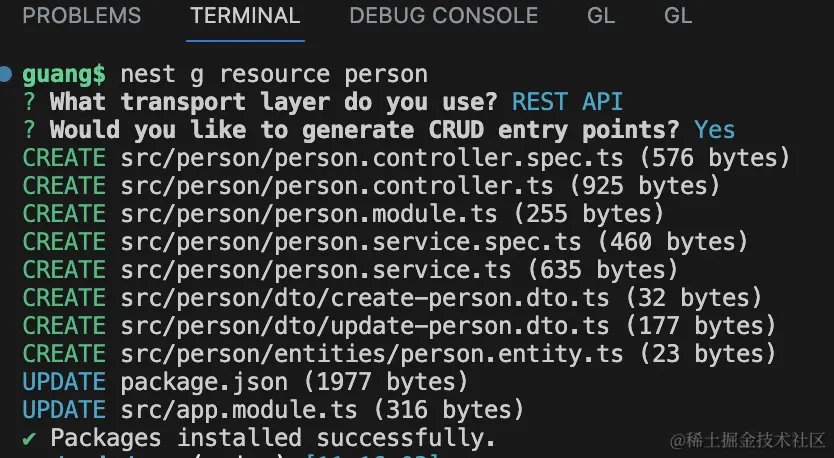Click the 'nest g resource person' command text
This screenshot has width=834, height=458.
pyautogui.click(x=274, y=74)
